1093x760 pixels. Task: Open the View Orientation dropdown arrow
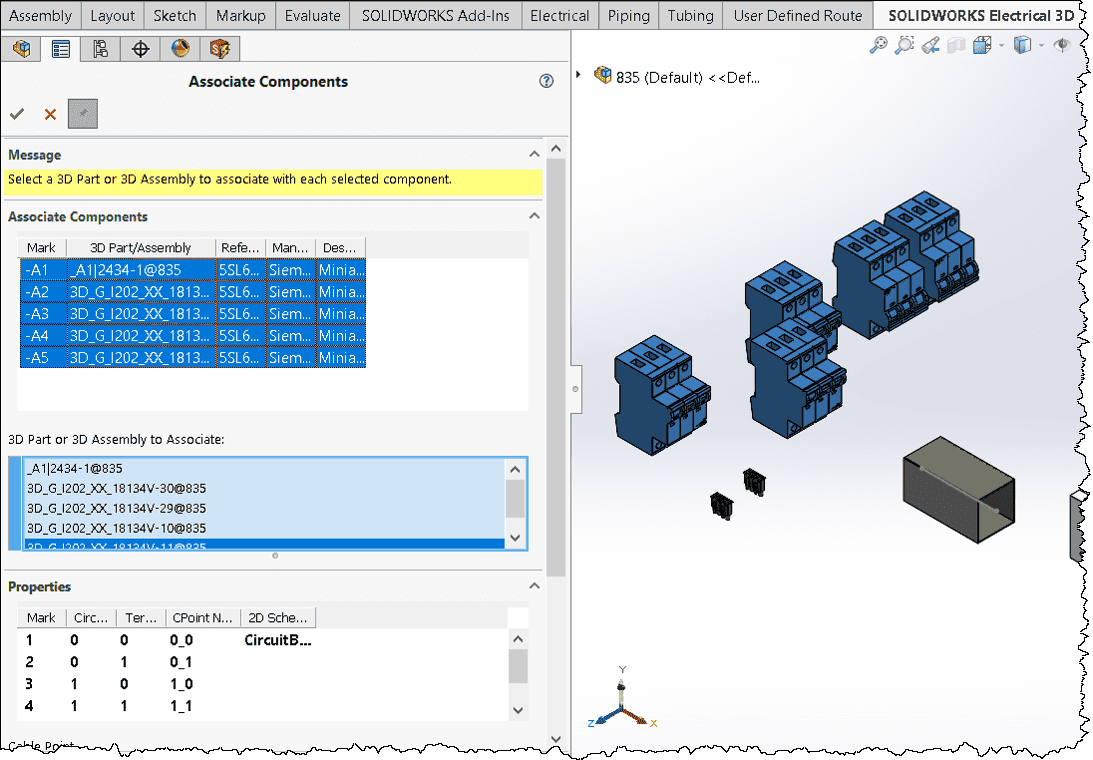click(x=1001, y=46)
